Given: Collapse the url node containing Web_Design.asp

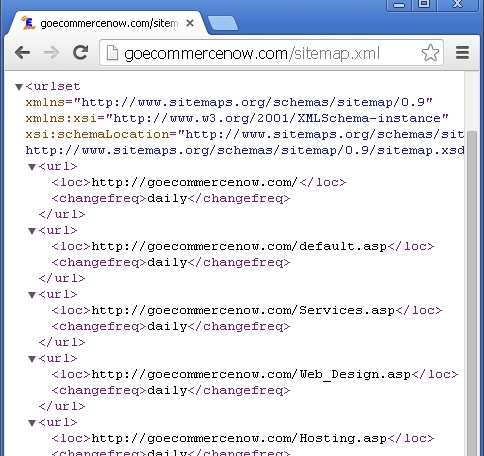Looking at the screenshot, I should pos(32,359).
